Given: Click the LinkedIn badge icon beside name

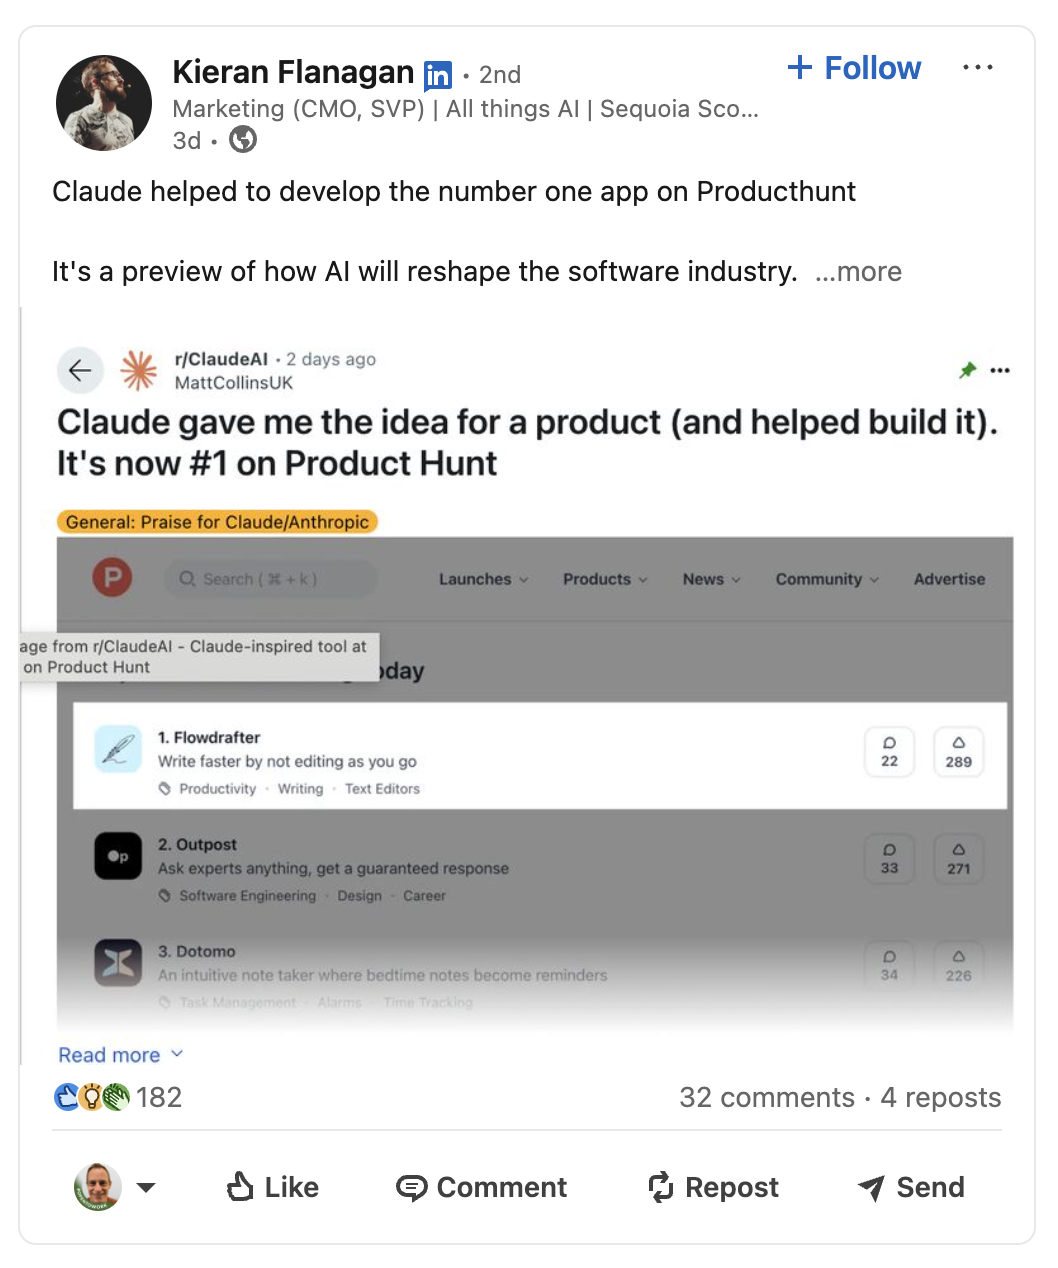Looking at the screenshot, I should click(x=437, y=75).
